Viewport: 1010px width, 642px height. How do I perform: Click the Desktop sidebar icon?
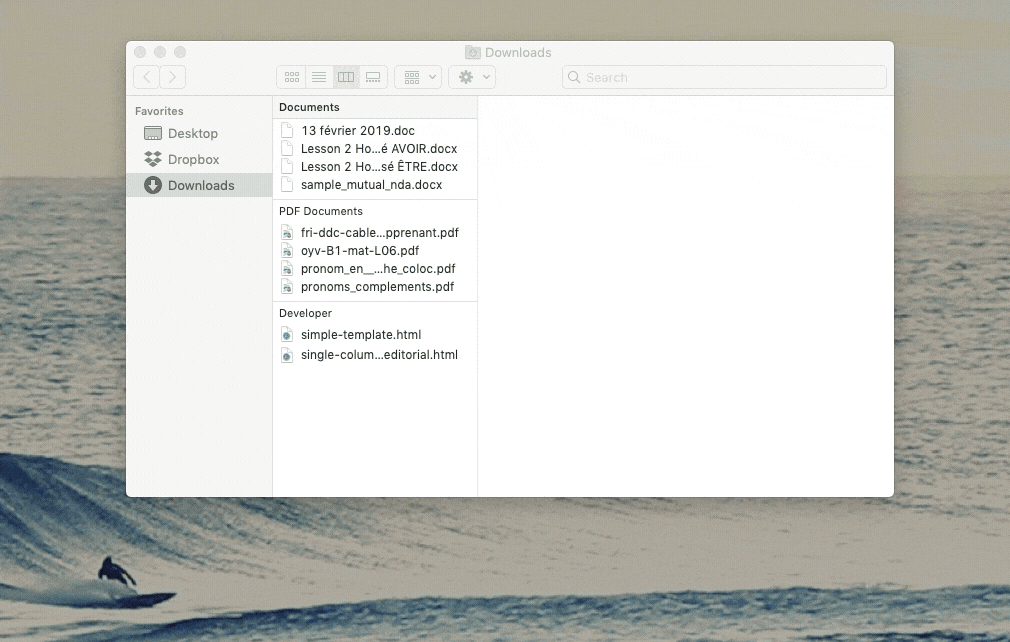click(x=153, y=133)
